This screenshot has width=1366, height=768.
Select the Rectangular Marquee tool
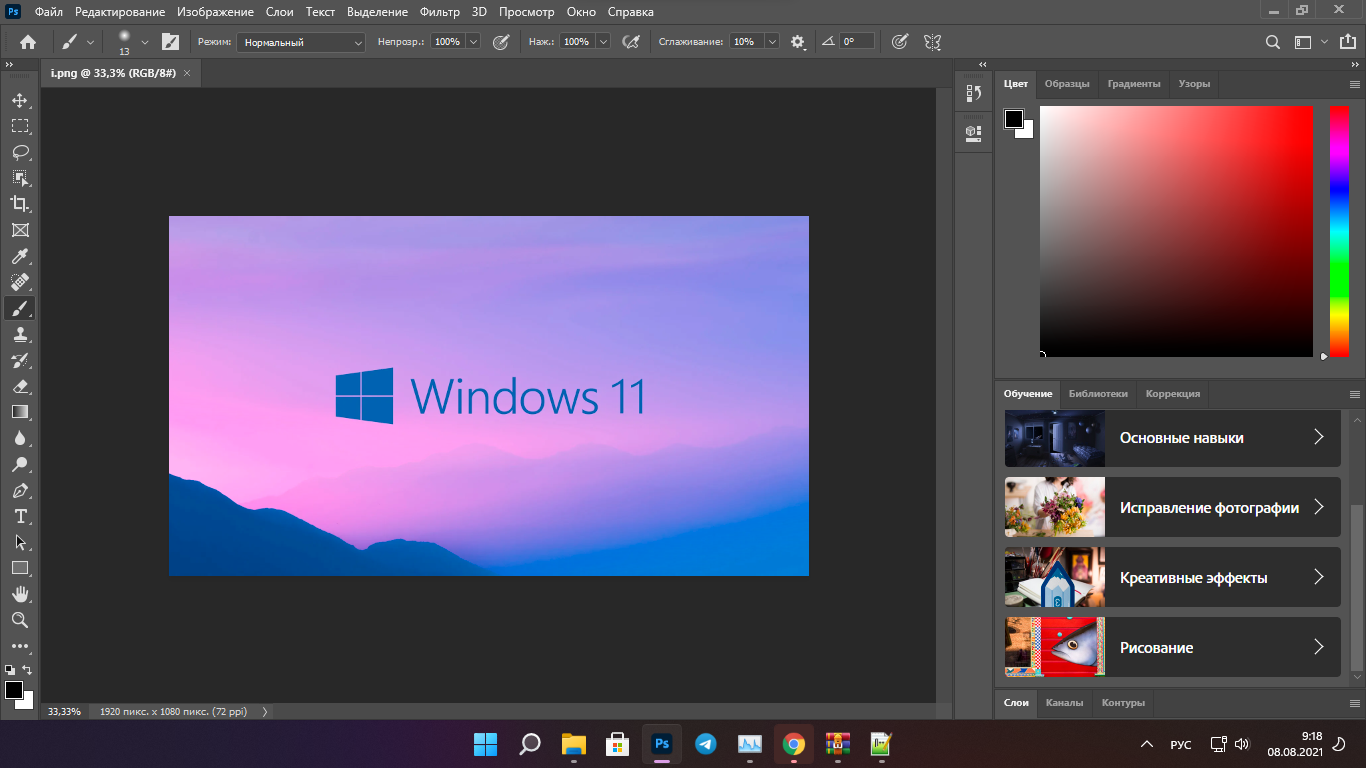coord(20,126)
